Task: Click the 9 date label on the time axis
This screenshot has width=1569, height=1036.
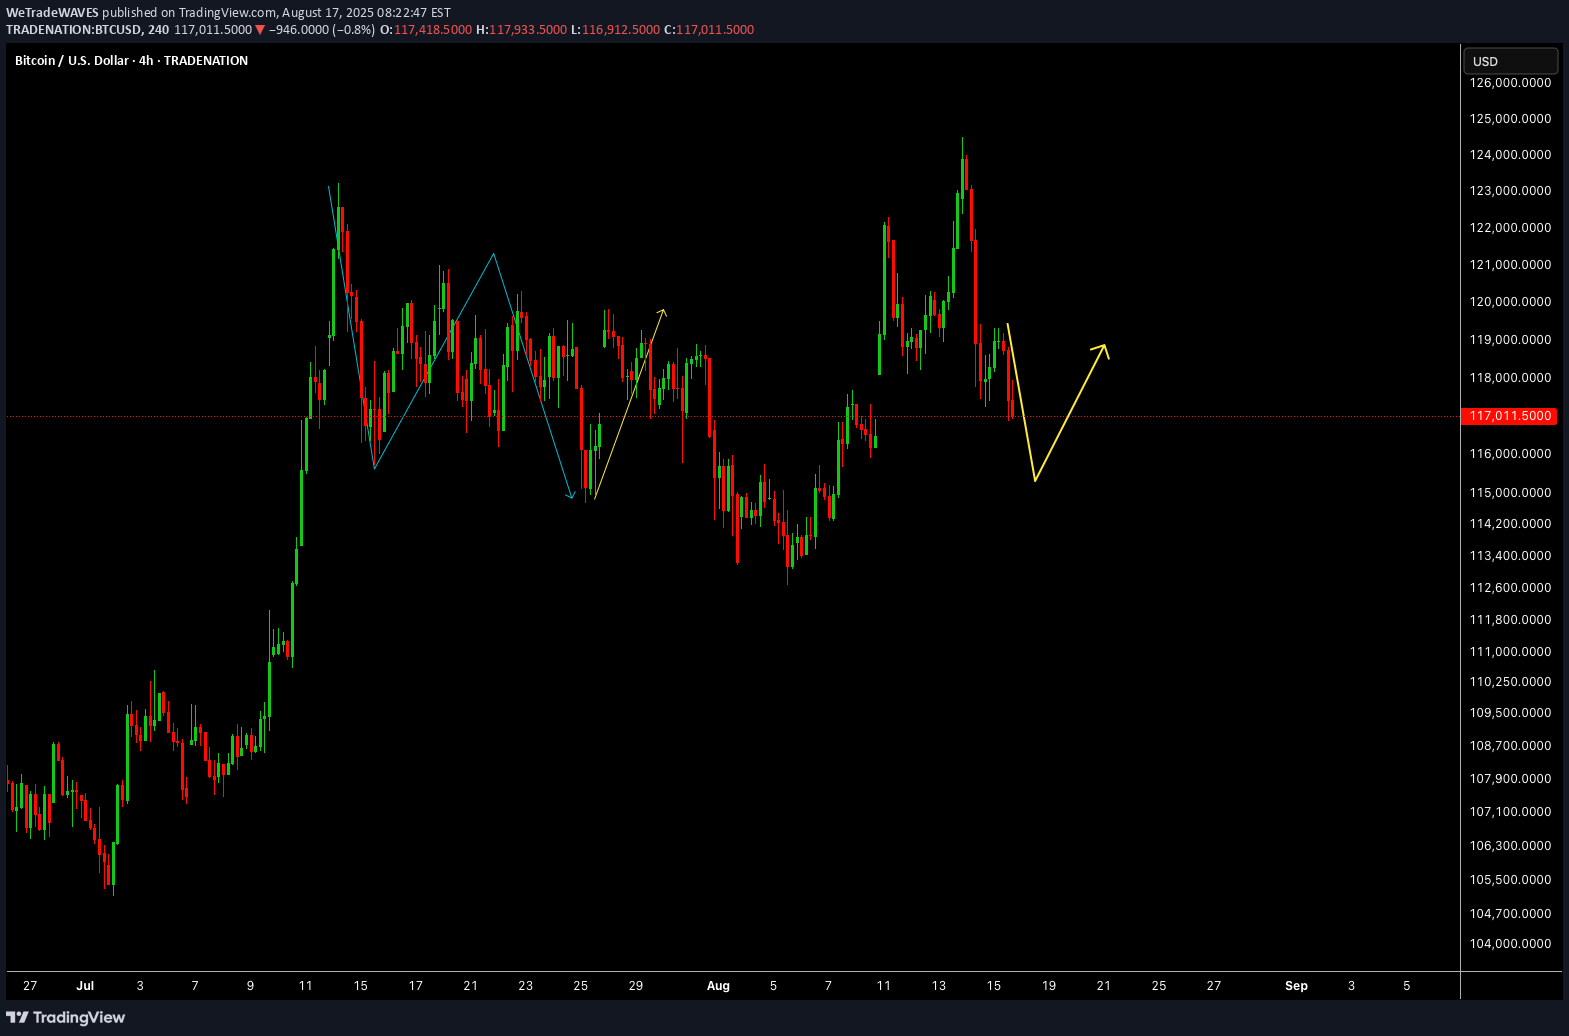Action: pos(250,985)
